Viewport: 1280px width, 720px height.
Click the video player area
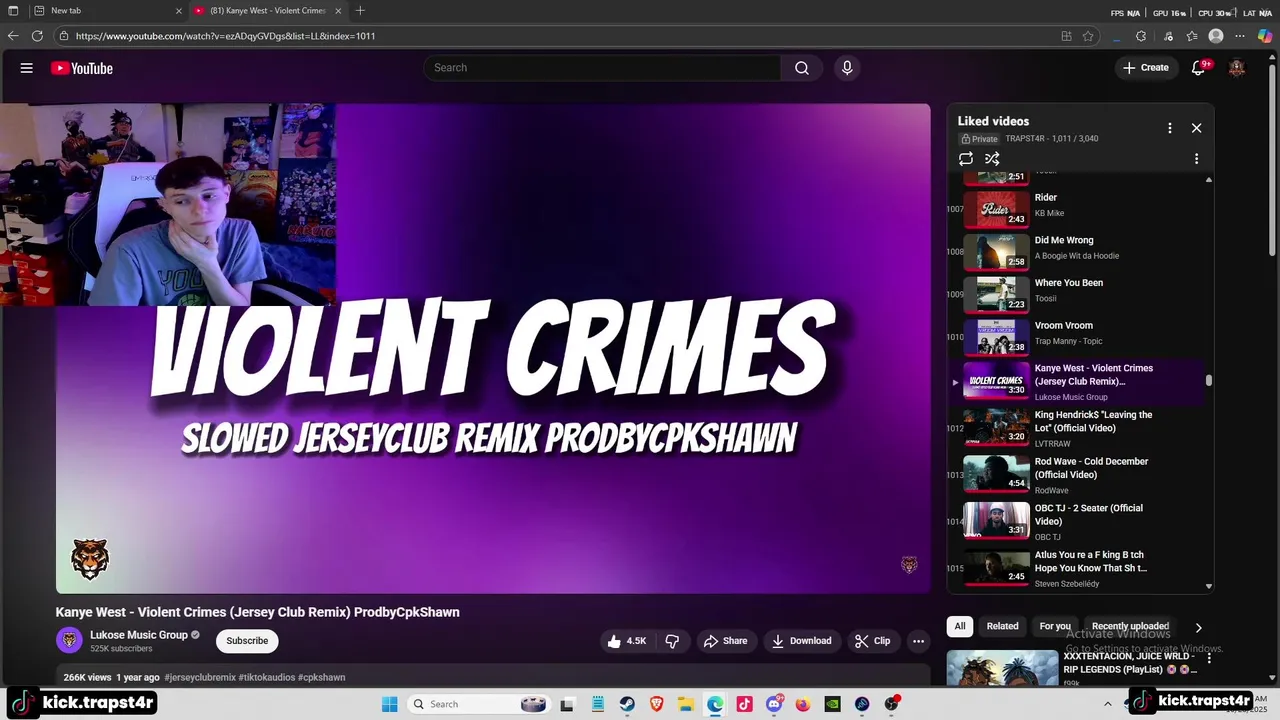[493, 348]
